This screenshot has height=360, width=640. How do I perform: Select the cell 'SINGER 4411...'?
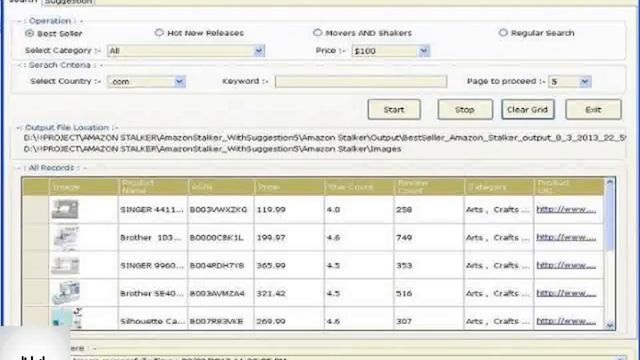pyautogui.click(x=153, y=209)
